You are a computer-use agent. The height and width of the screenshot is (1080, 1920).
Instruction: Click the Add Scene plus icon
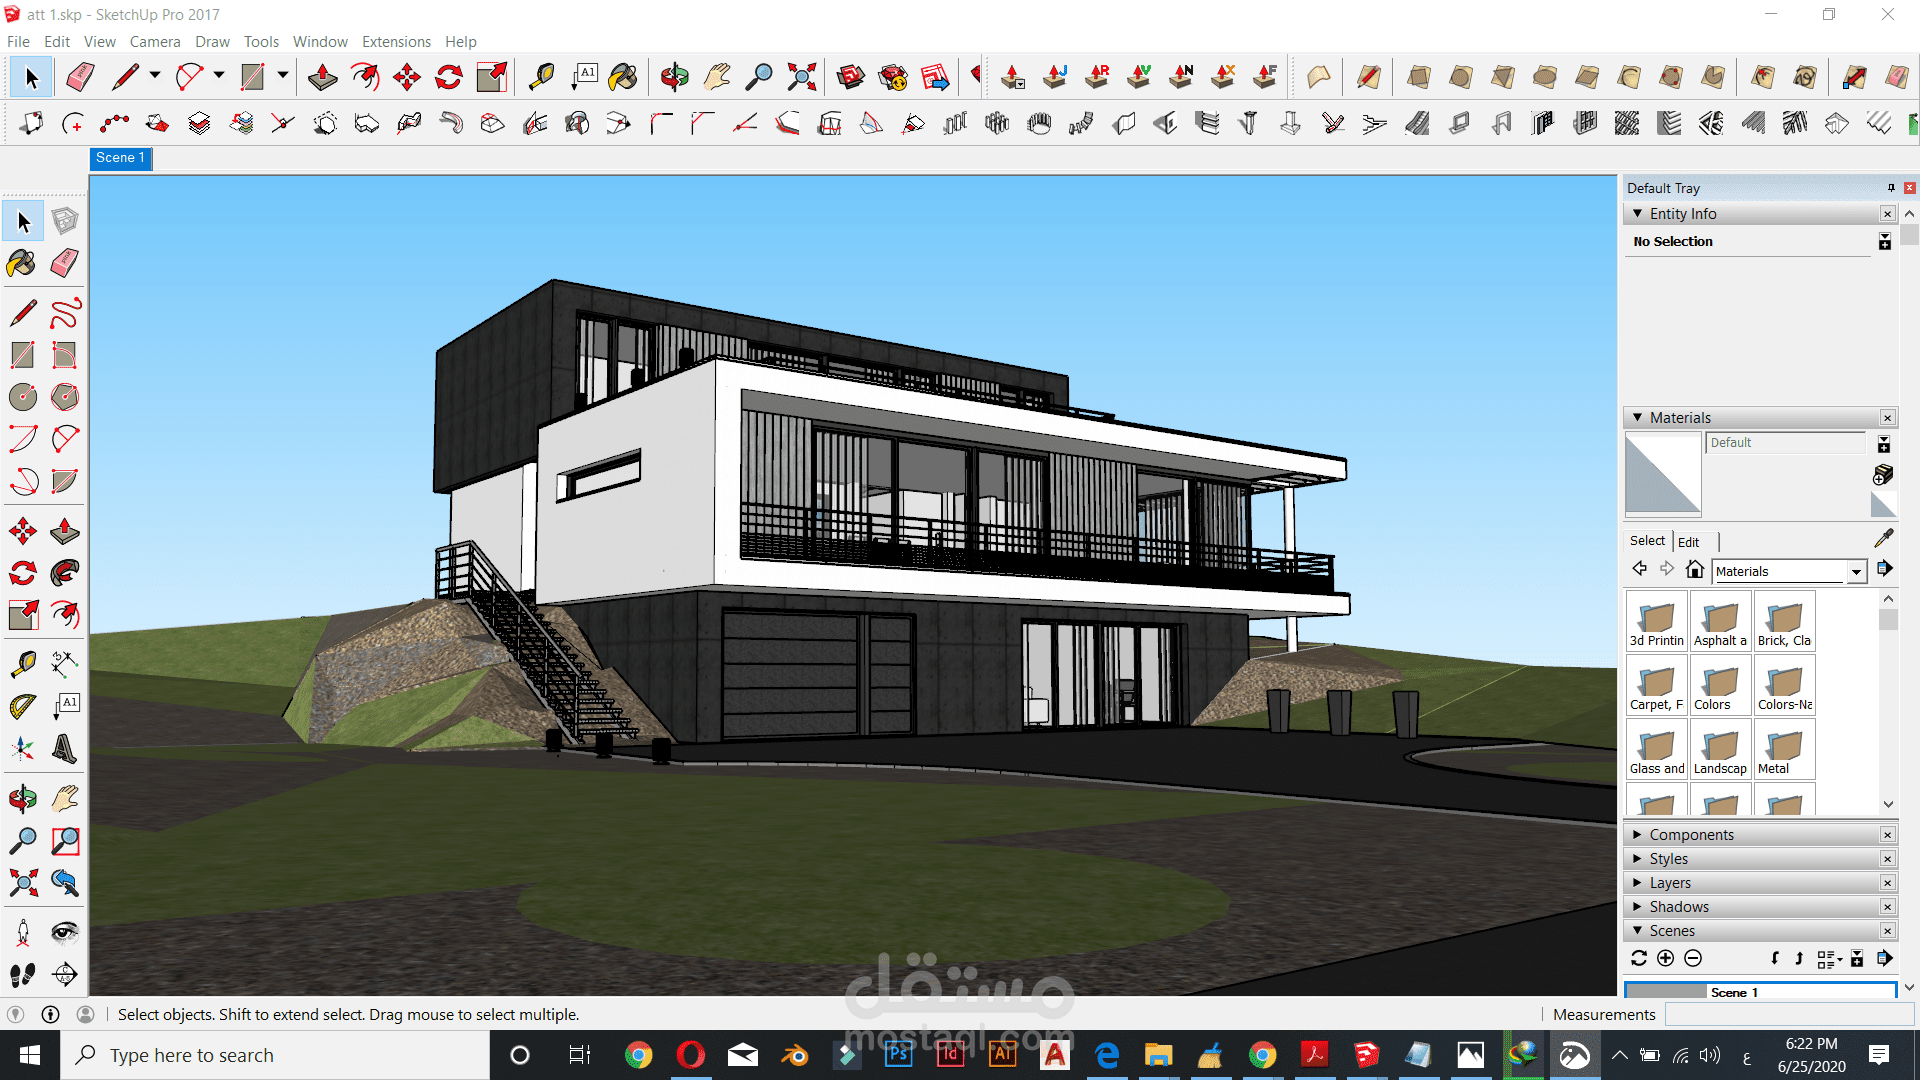1665,958
